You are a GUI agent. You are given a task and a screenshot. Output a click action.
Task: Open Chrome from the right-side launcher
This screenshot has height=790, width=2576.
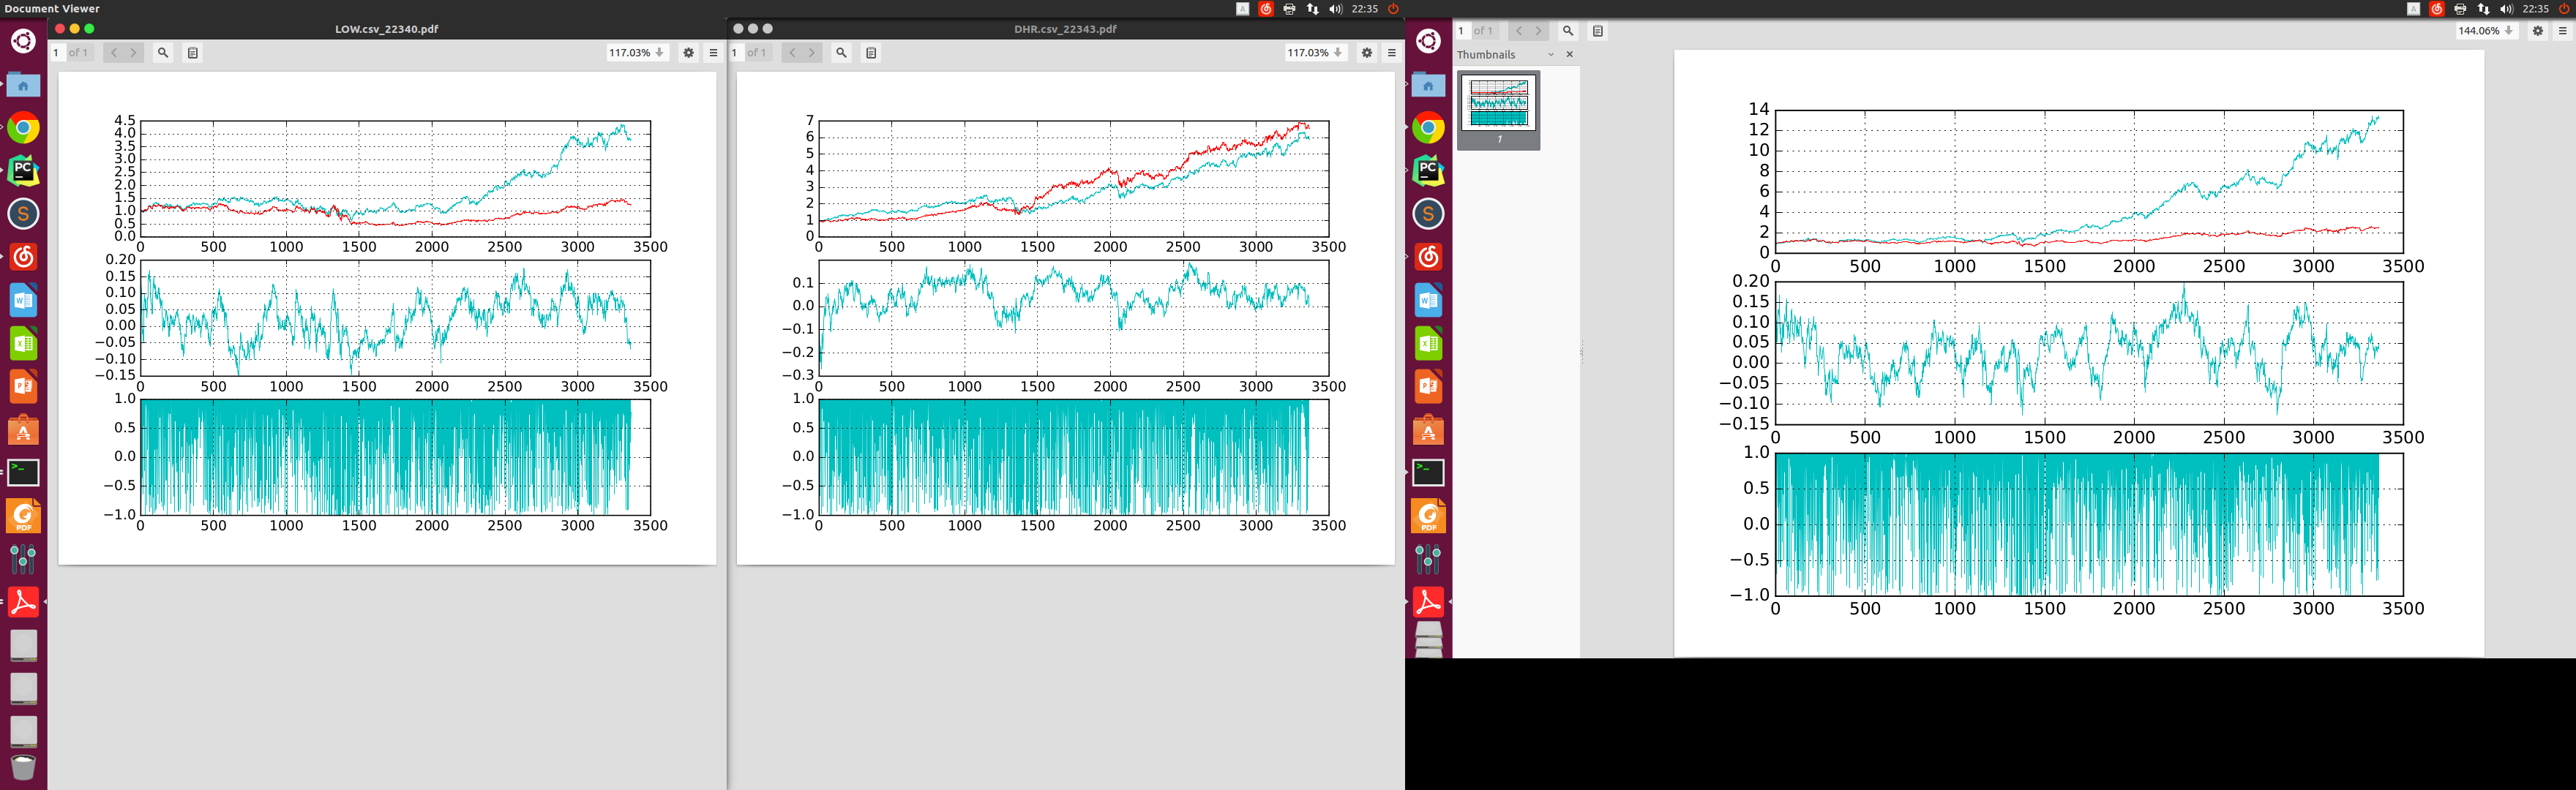[x=1428, y=128]
